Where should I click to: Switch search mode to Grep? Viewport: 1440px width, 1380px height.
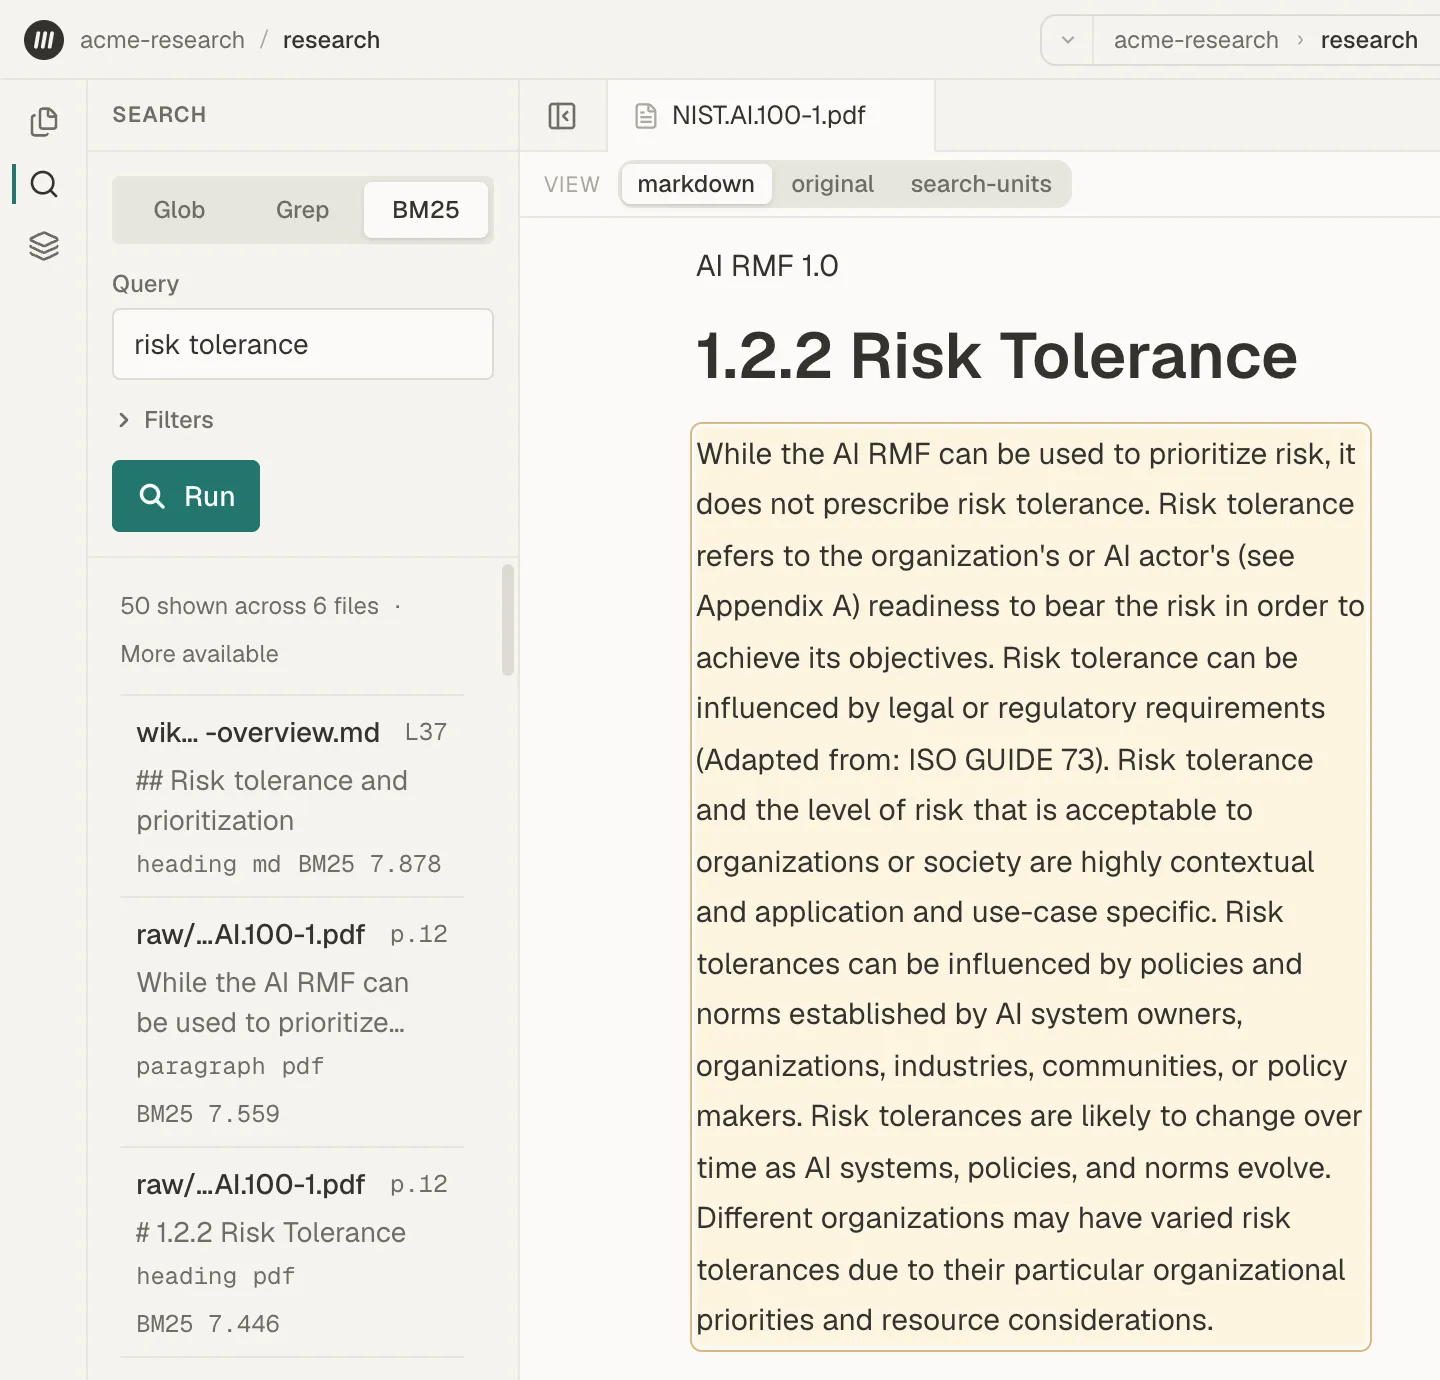302,210
